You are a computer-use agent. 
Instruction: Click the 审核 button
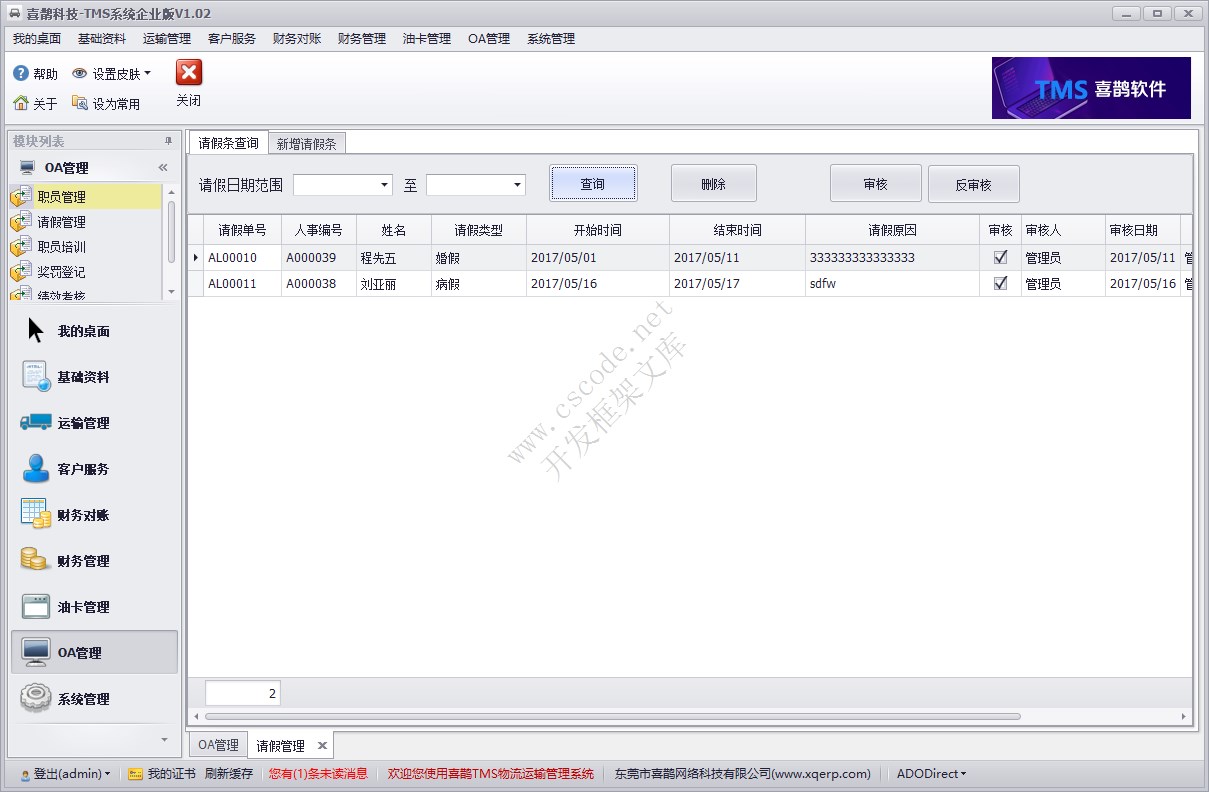875,184
